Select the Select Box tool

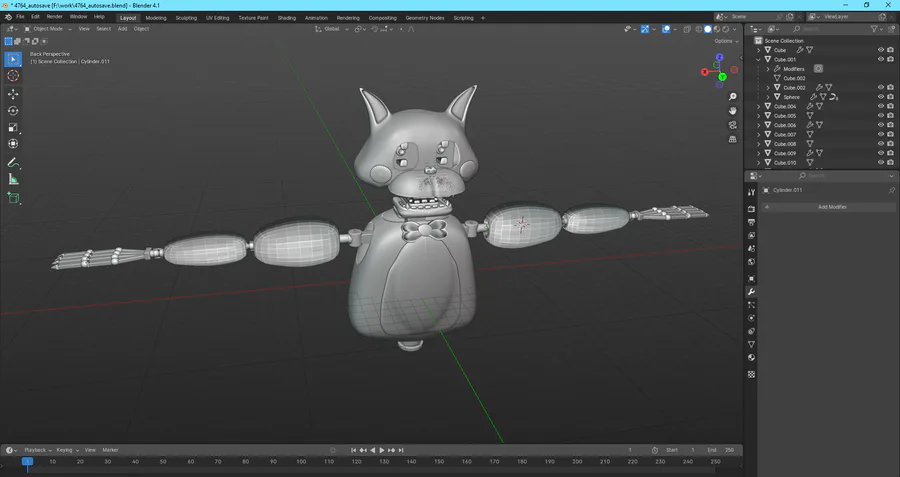pyautogui.click(x=13, y=59)
